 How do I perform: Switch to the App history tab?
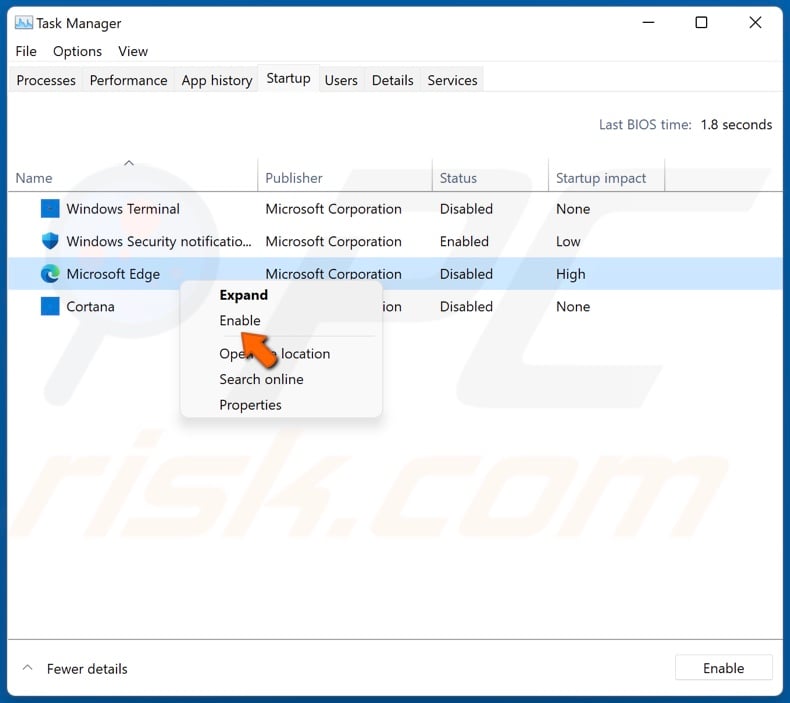click(217, 80)
